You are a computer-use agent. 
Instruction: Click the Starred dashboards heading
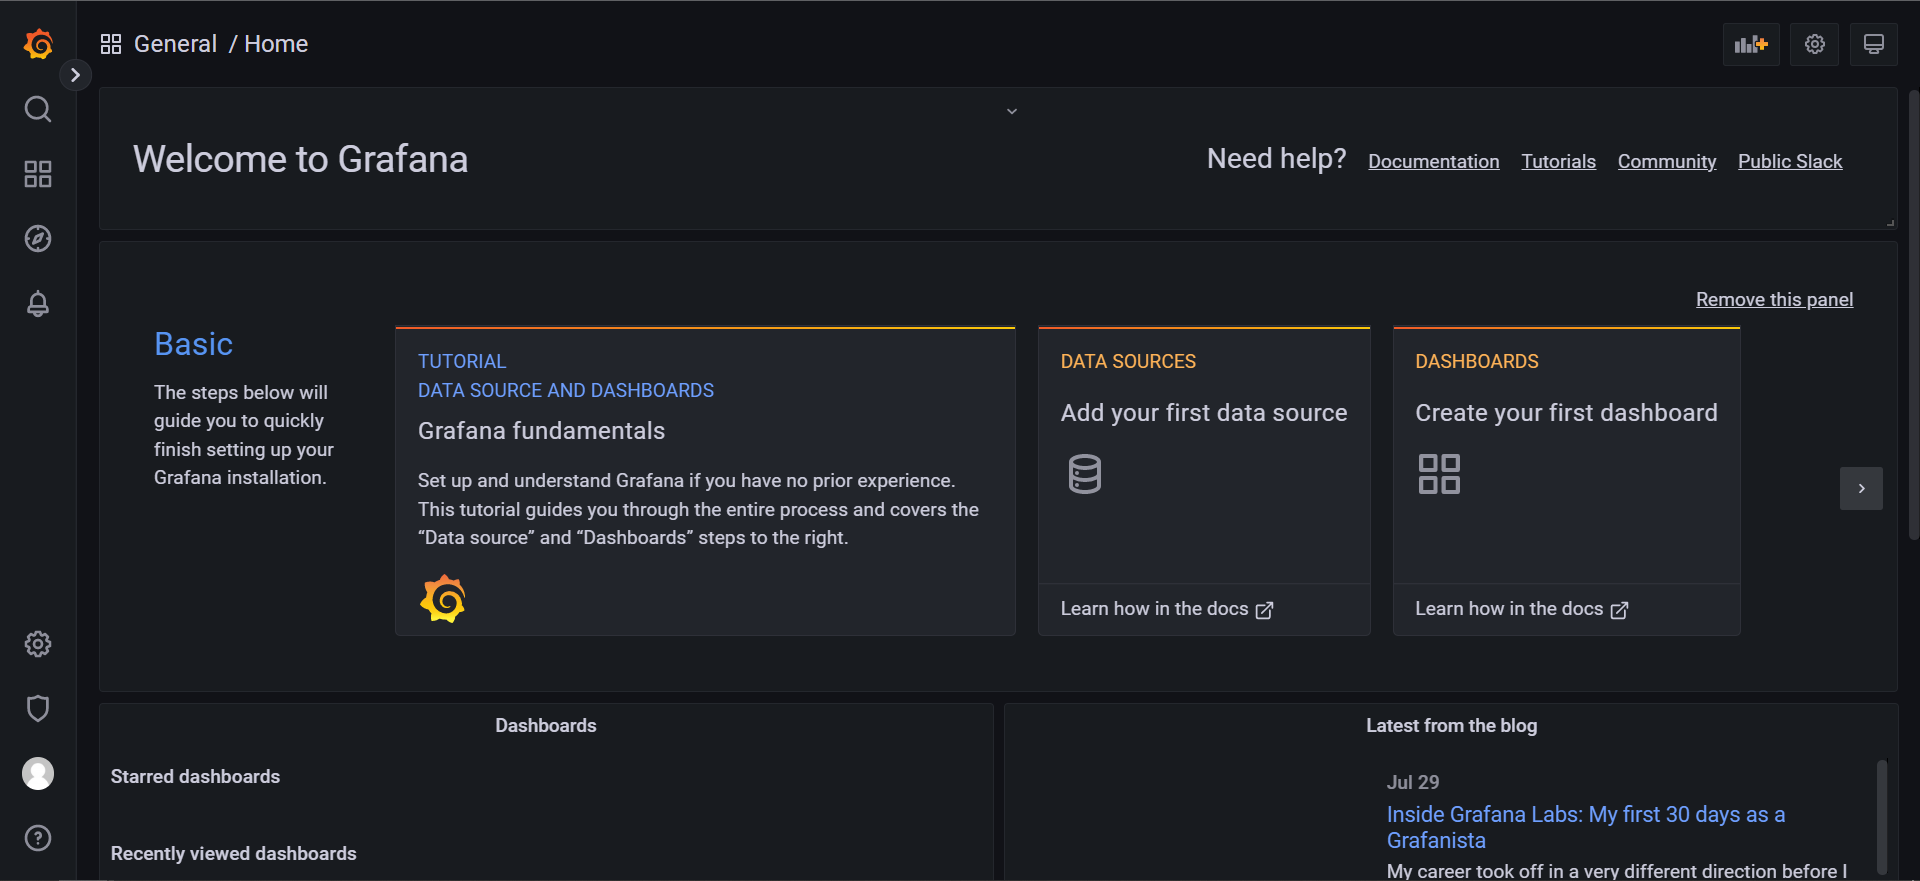pos(195,777)
